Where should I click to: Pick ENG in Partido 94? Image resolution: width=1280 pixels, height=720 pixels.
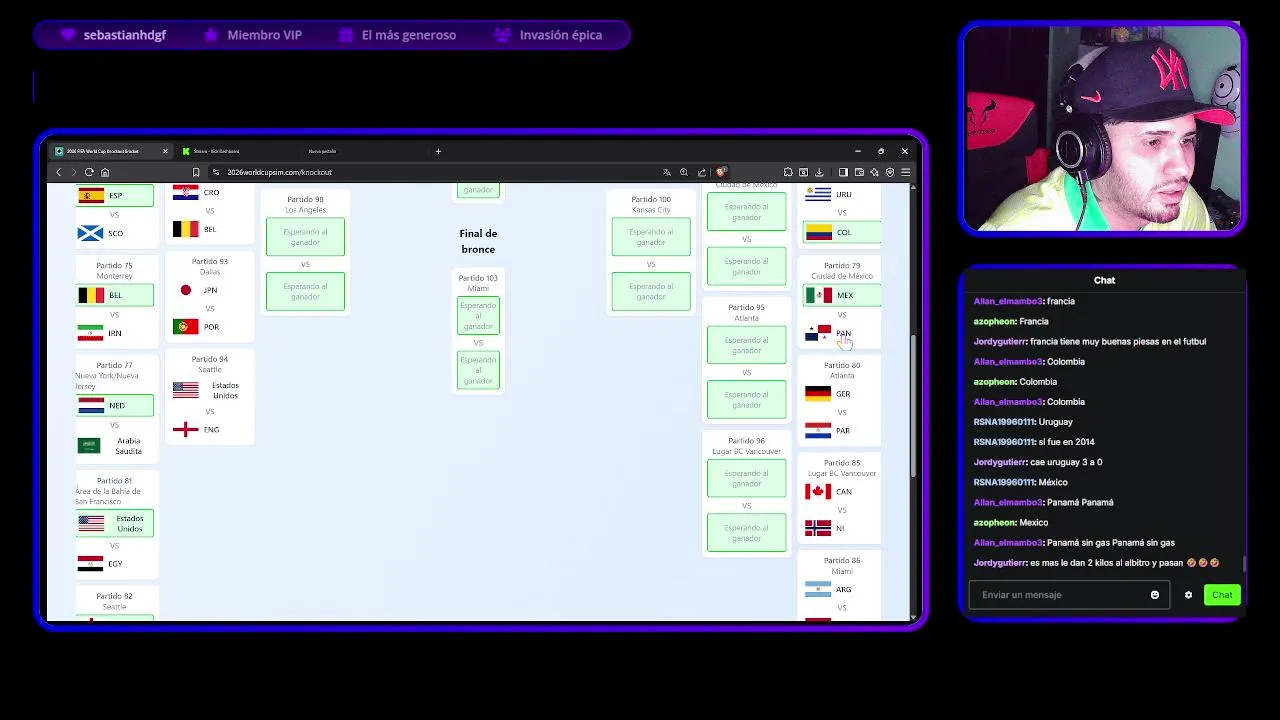209,430
